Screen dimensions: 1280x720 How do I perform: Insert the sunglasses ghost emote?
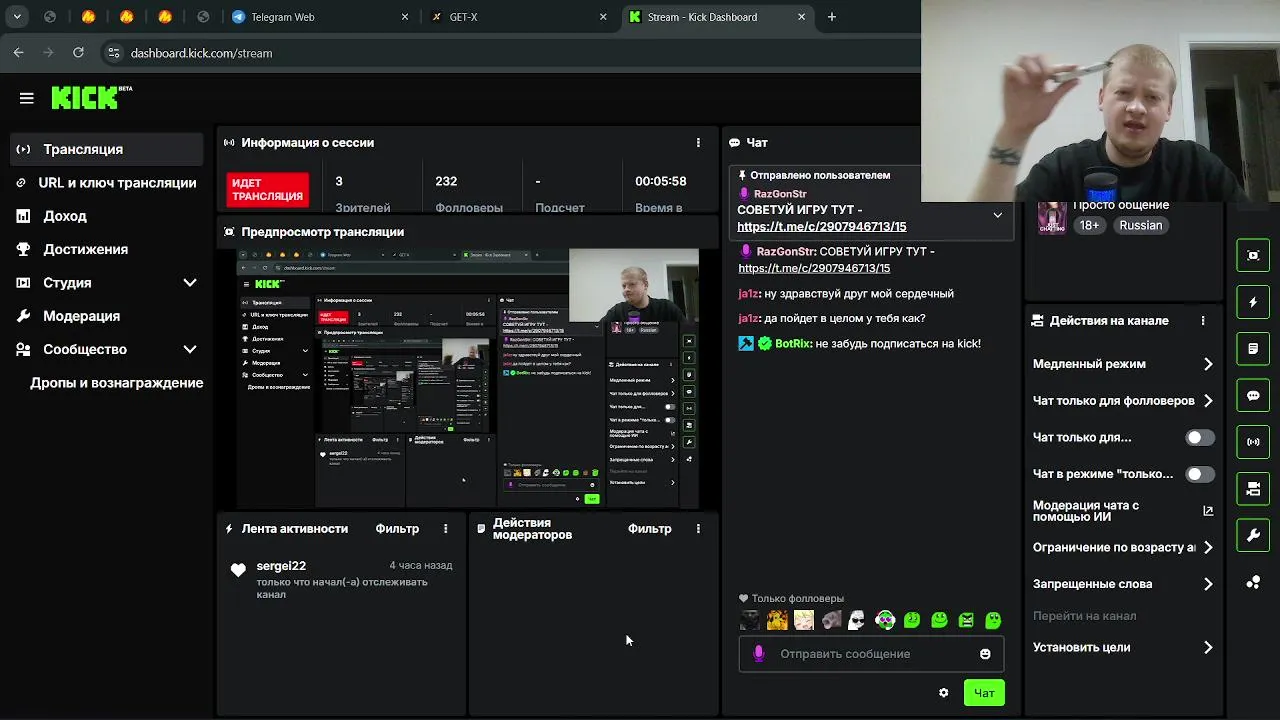click(858, 620)
